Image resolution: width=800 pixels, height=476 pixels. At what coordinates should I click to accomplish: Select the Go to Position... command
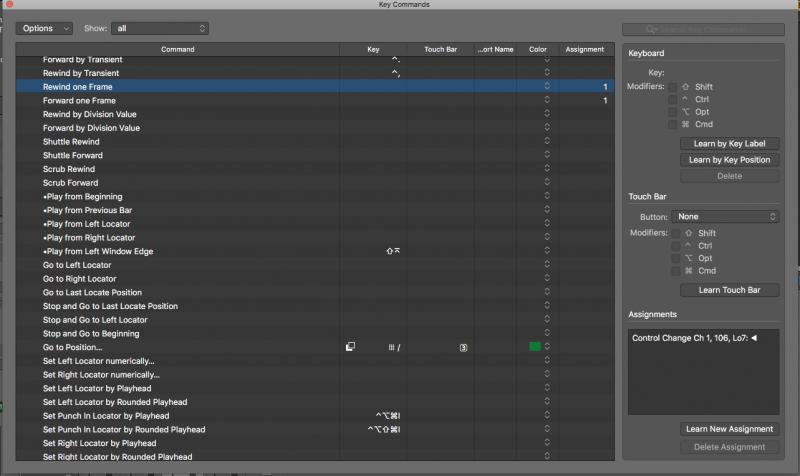click(x=315, y=347)
